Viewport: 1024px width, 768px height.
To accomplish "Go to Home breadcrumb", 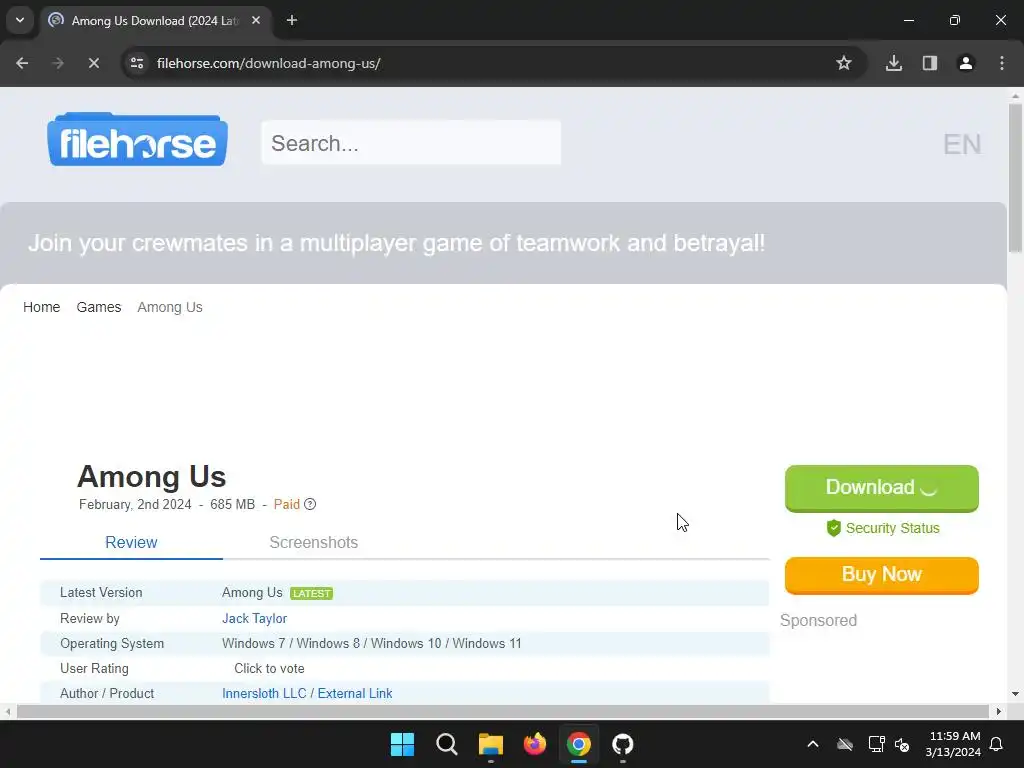I will pyautogui.click(x=42, y=307).
